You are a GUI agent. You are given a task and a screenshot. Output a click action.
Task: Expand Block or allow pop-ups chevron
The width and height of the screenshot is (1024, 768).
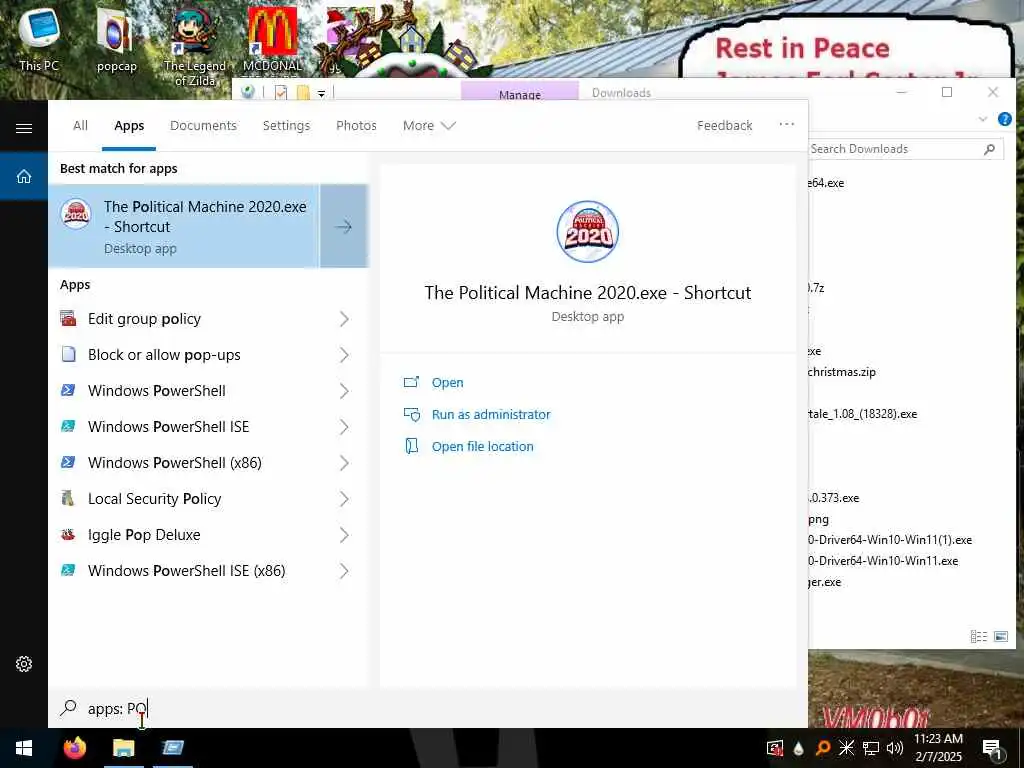click(x=344, y=355)
